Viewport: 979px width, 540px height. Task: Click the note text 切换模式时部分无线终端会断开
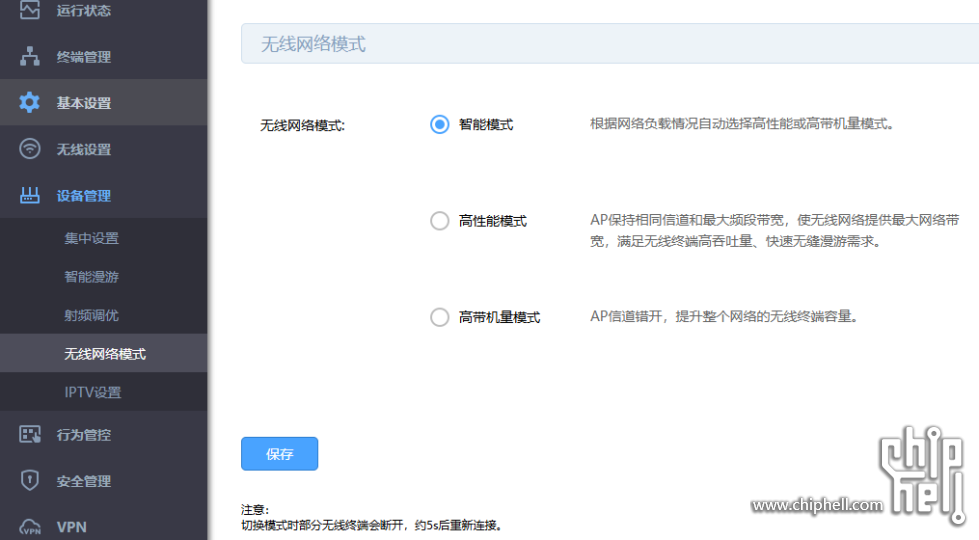tap(371, 525)
